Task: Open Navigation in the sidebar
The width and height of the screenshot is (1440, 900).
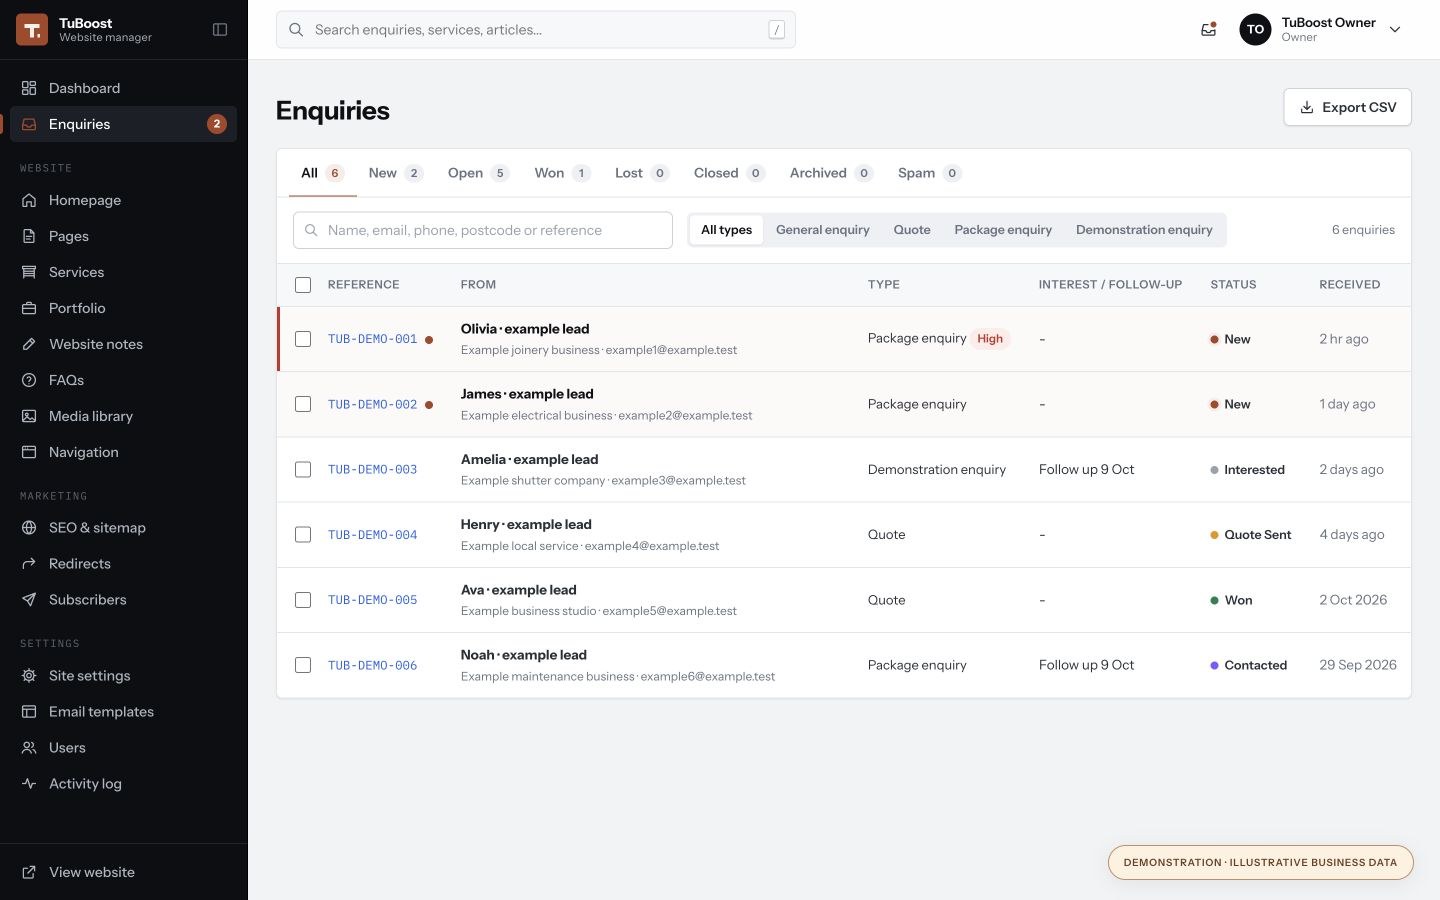Action: pyautogui.click(x=123, y=452)
